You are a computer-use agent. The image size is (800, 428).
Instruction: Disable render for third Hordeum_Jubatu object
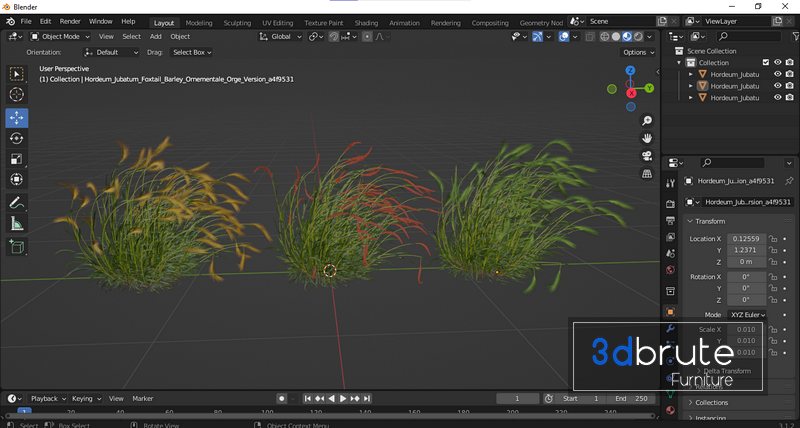click(x=790, y=97)
